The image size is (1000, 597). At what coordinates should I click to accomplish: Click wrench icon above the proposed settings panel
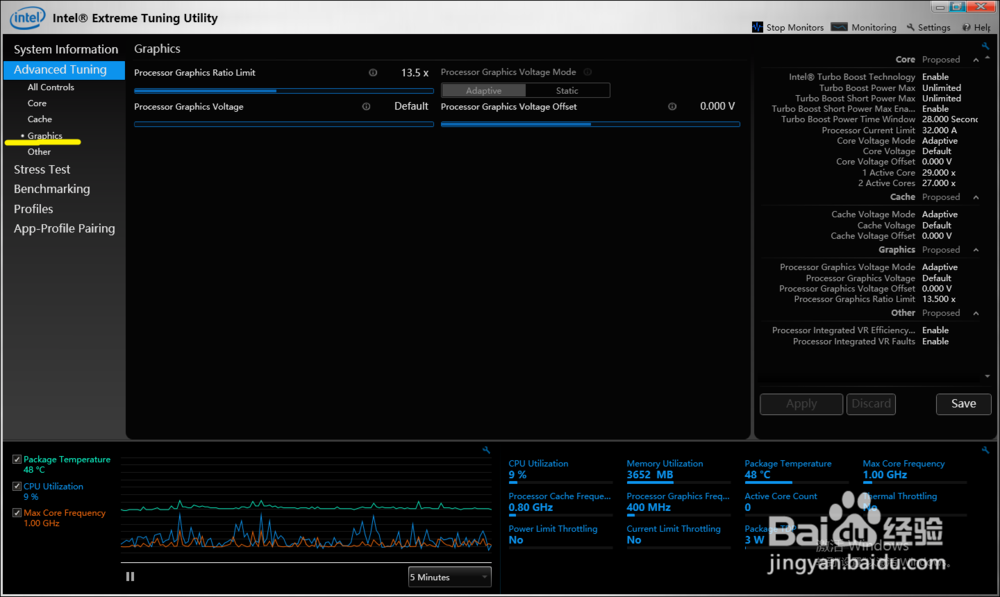point(985,46)
